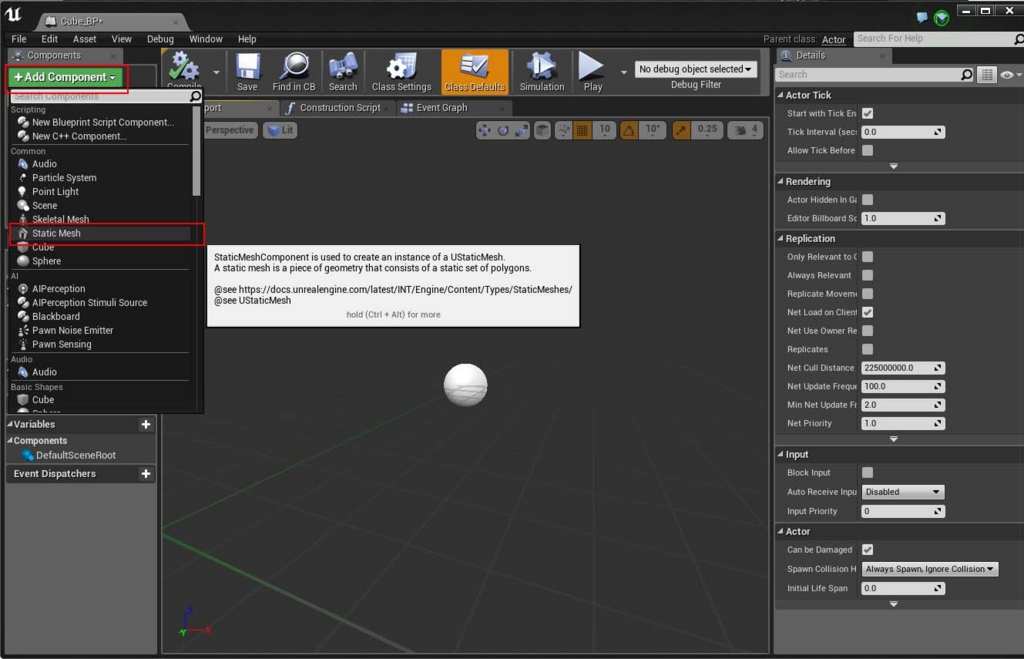Add a new variable with plus icon
The width and height of the screenshot is (1024, 659).
[x=146, y=425]
